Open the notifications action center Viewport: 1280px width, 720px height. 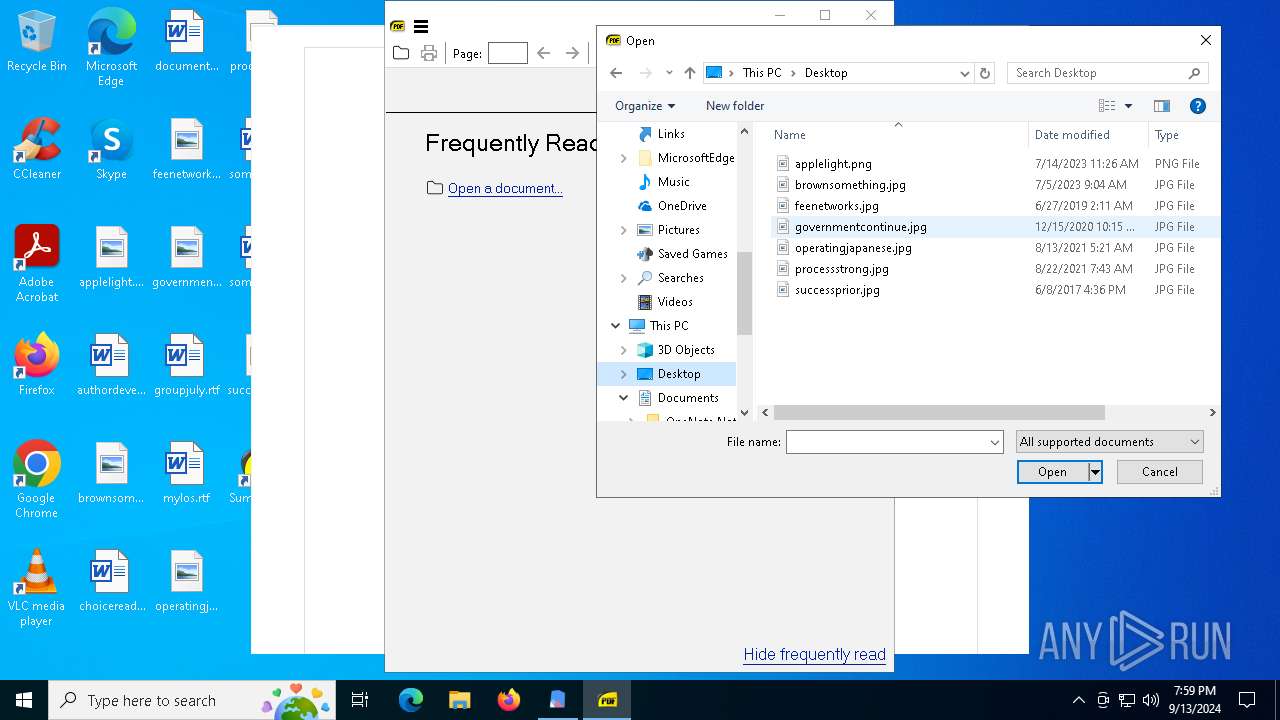point(1247,700)
